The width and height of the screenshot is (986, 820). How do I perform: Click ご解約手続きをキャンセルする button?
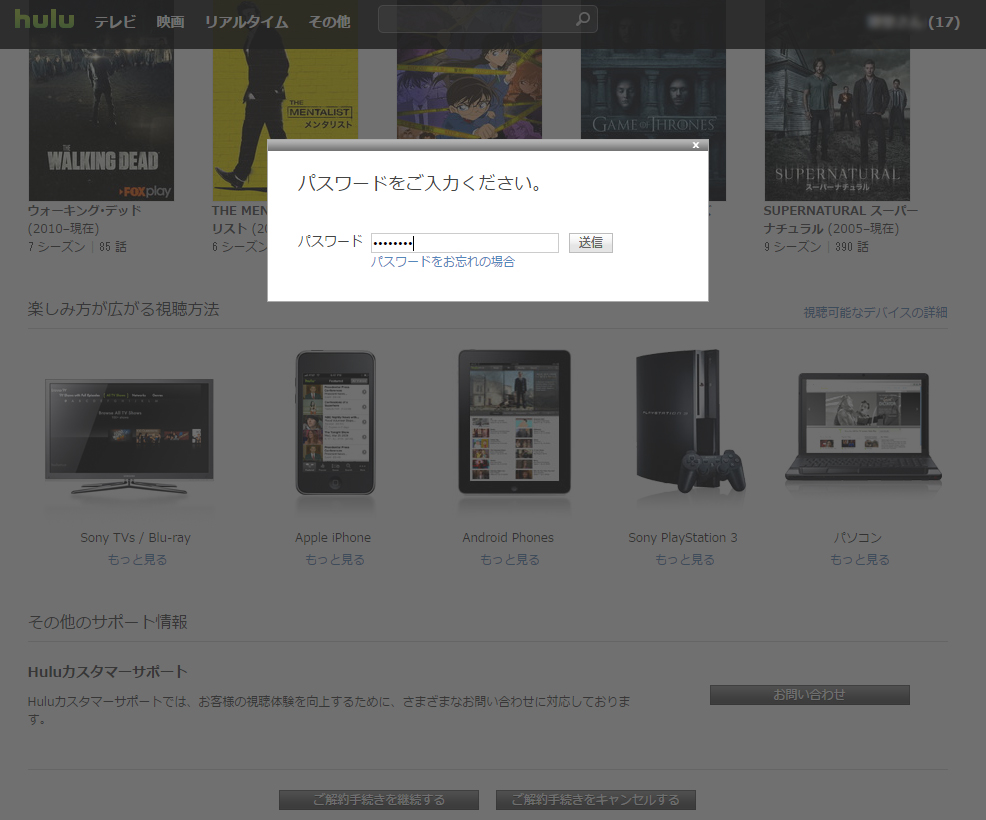pyautogui.click(x=595, y=800)
